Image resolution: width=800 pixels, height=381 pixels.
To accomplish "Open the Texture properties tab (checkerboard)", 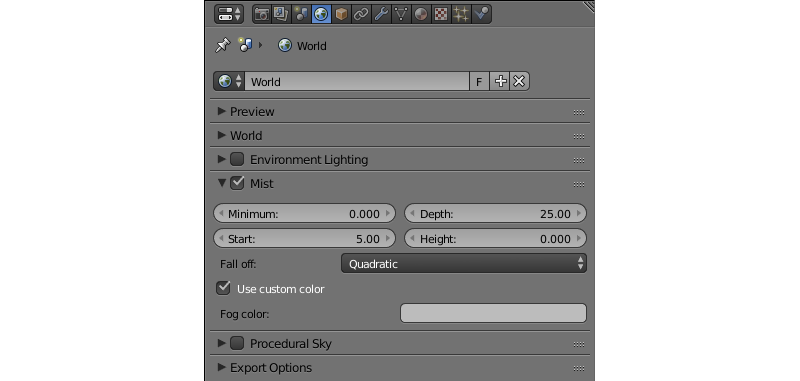I will click(441, 14).
